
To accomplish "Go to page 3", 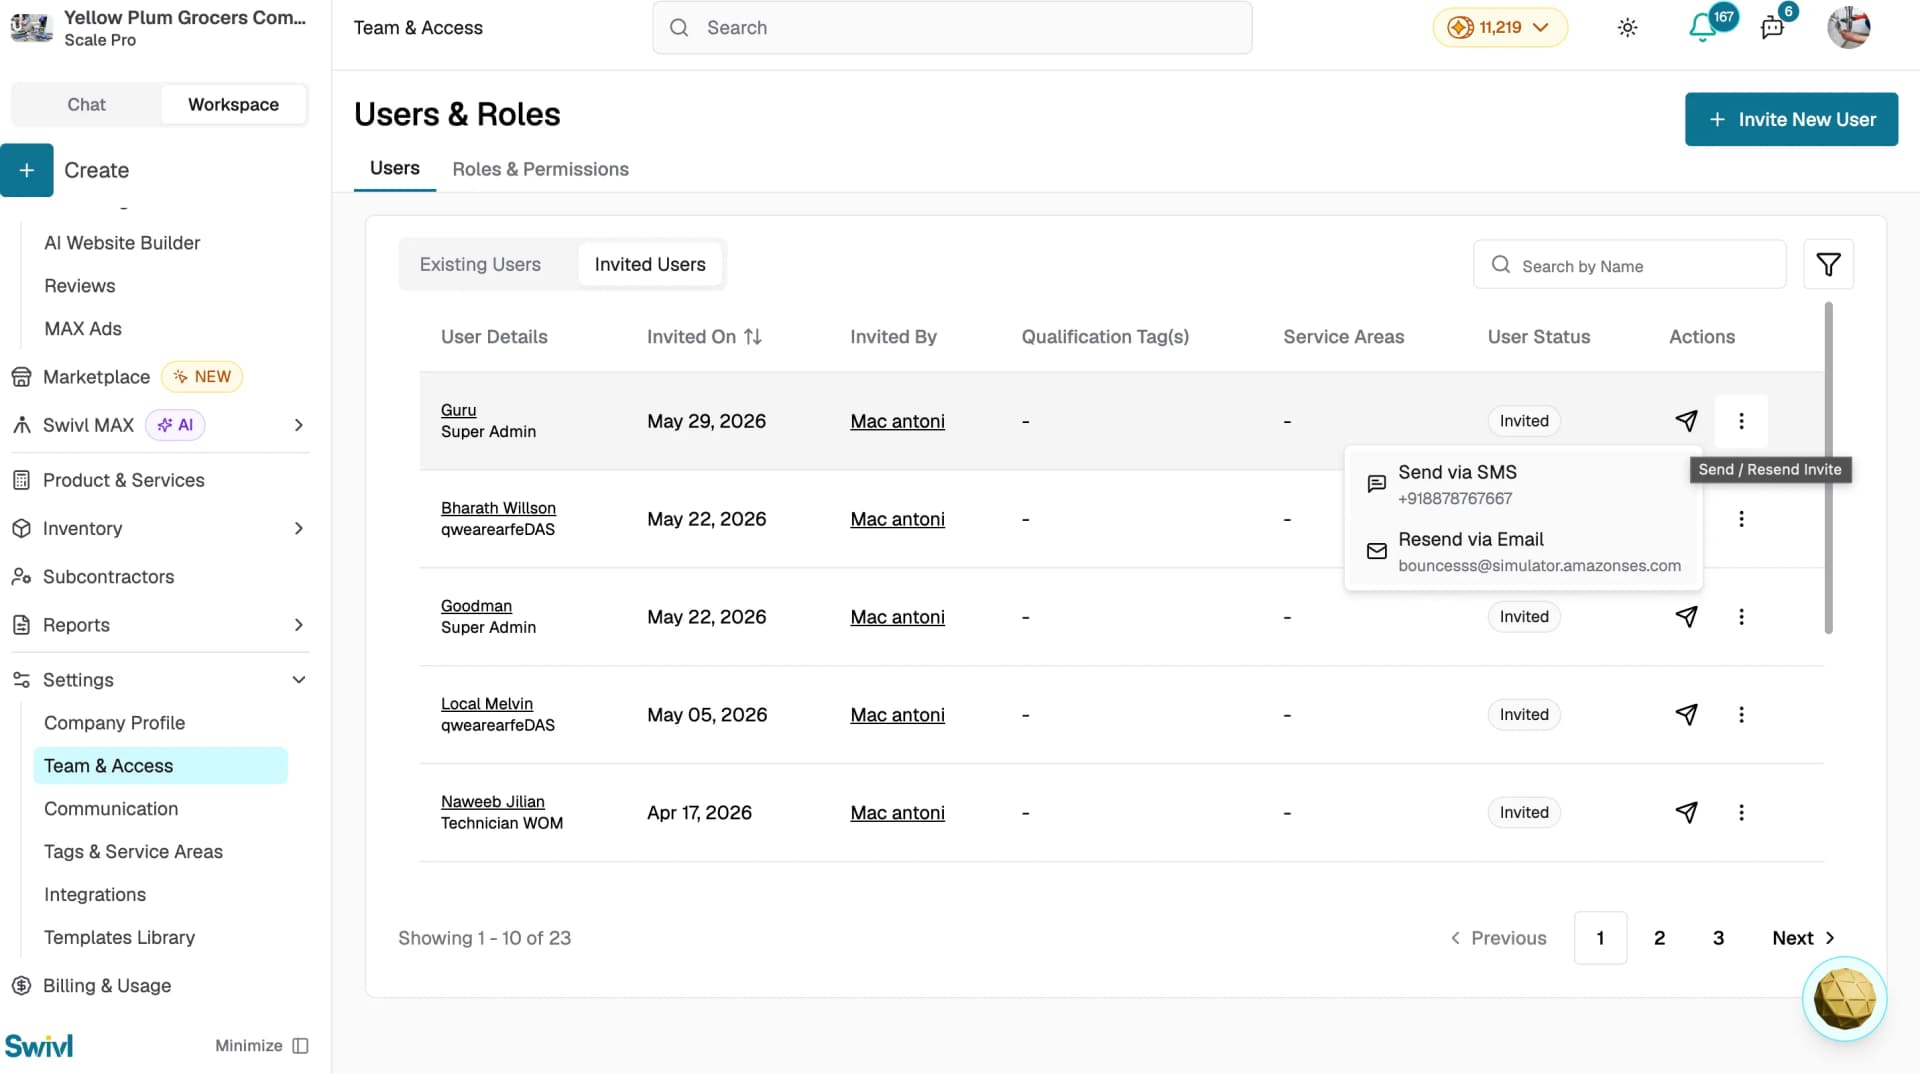I will click(x=1718, y=938).
